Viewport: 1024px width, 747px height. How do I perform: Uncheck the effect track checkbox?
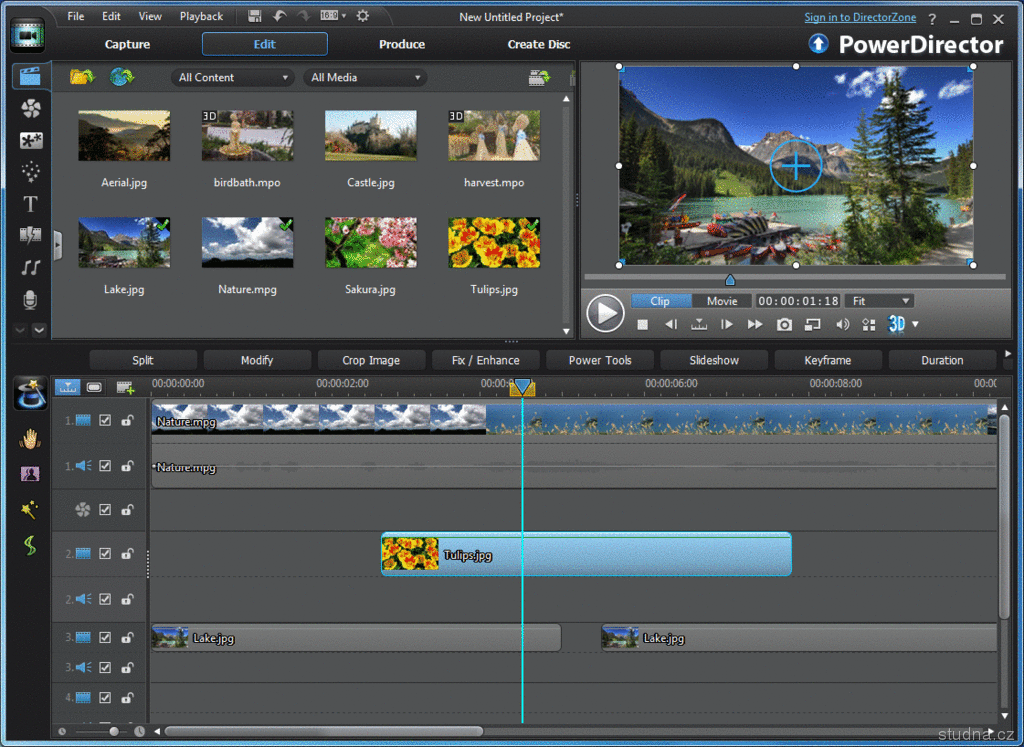point(105,510)
